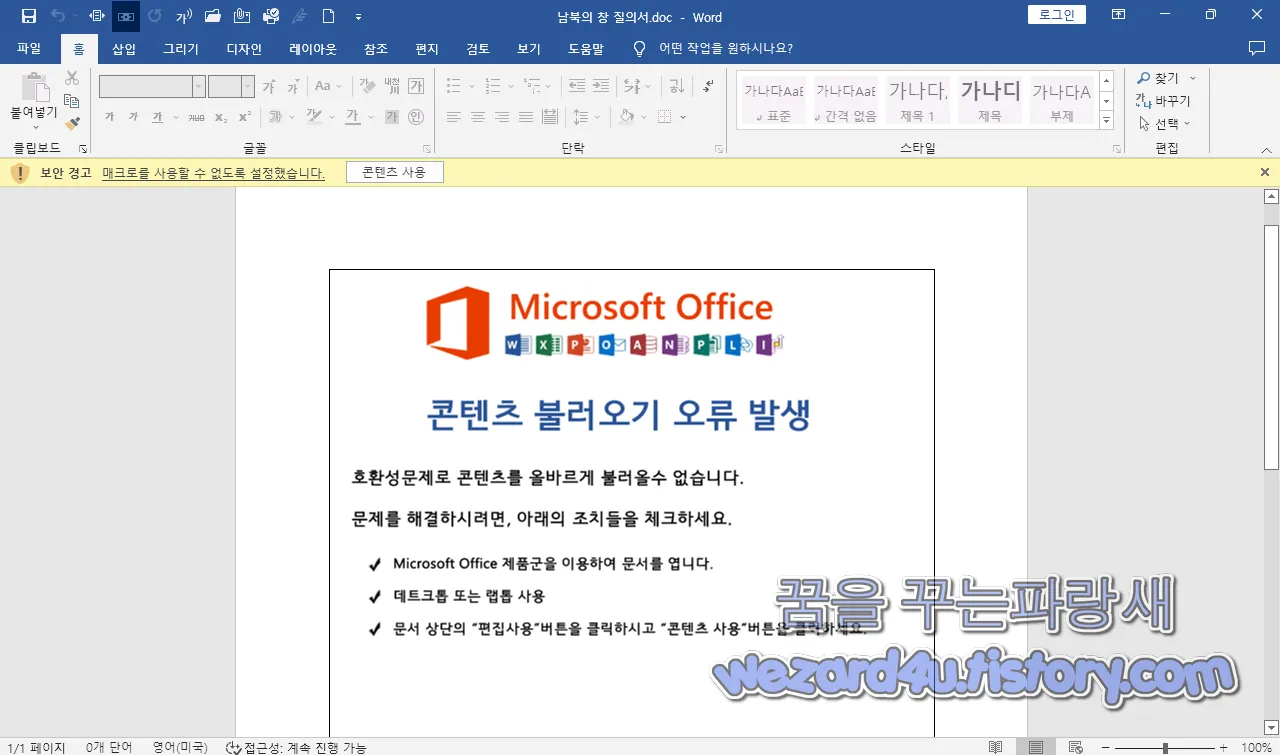The image size is (1280, 755).
Task: Click the 로그인 sign-in button
Action: point(1057,14)
